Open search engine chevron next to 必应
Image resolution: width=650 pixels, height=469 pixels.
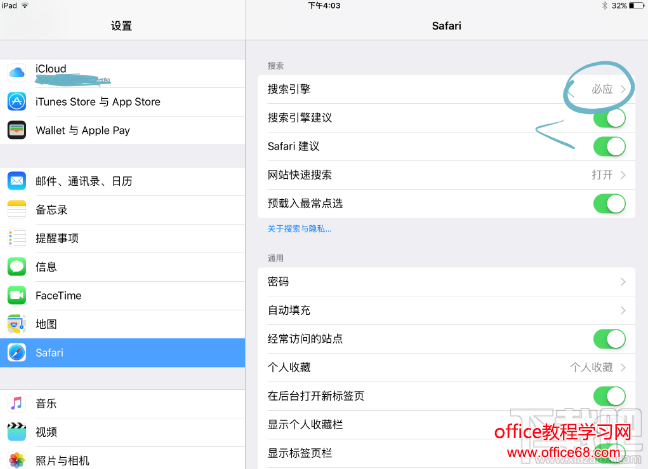point(623,89)
